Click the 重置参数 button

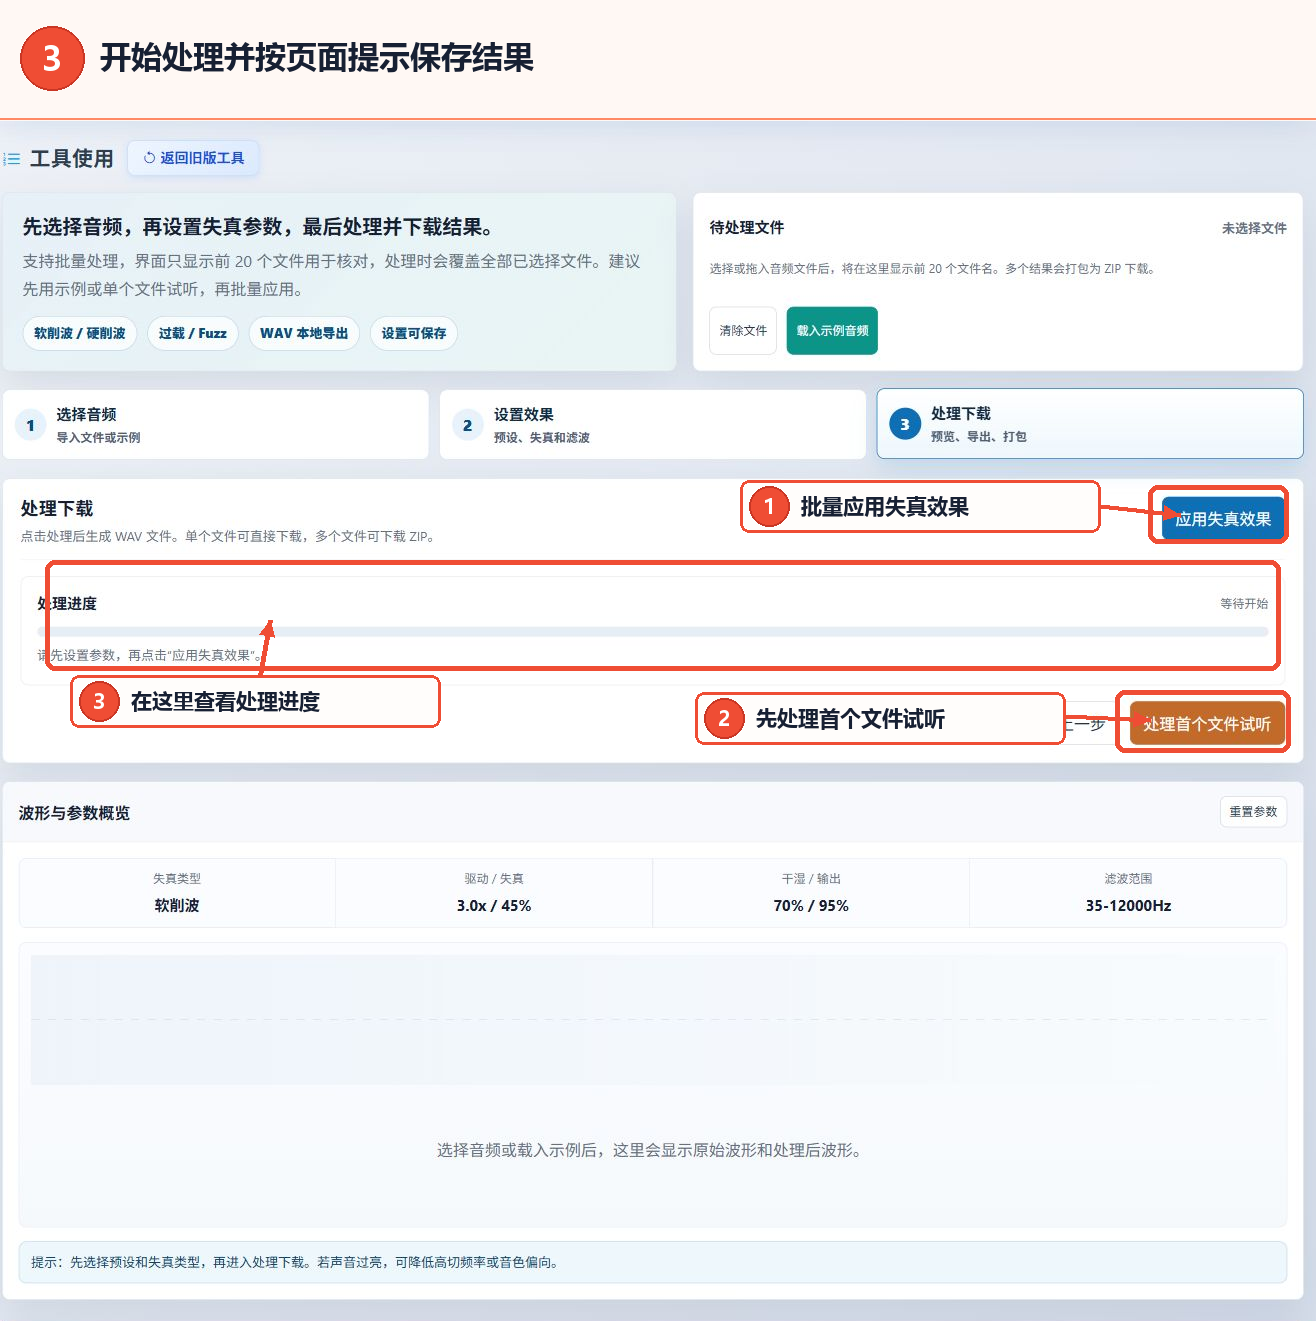coord(1253,812)
